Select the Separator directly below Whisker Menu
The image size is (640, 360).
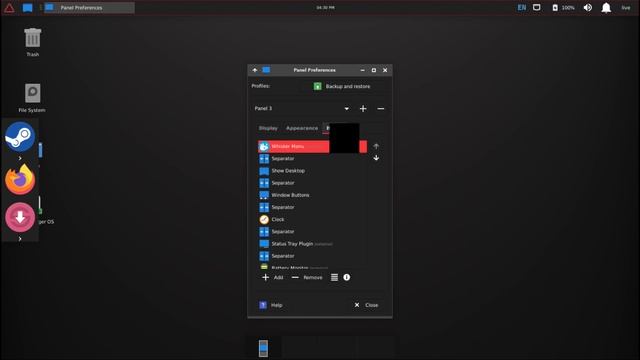tap(312, 158)
